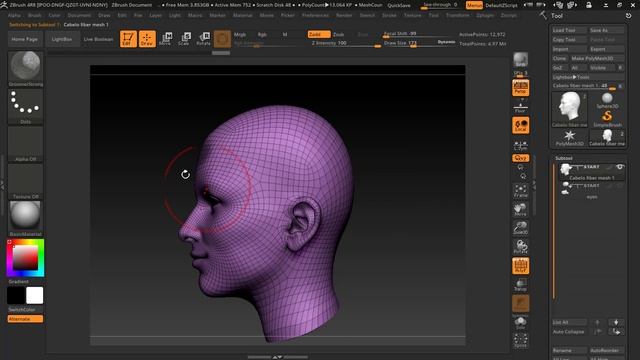Open the Color menu
This screenshot has width=640, height=360.
click(54, 15)
